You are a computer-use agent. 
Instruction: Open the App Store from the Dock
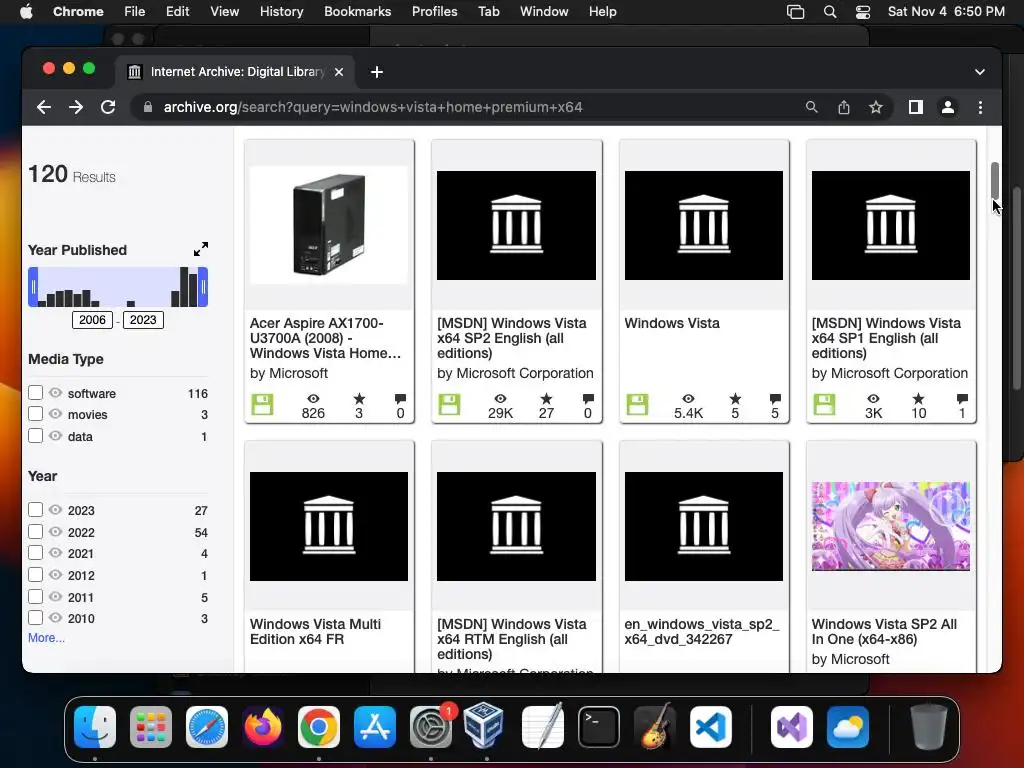375,727
